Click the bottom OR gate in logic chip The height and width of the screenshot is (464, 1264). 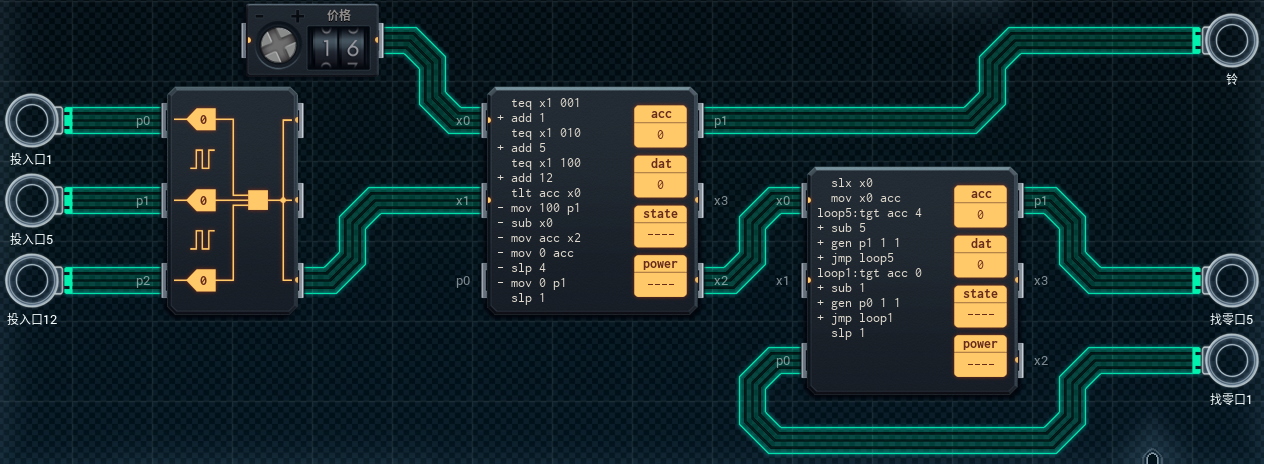pyautogui.click(x=202, y=281)
